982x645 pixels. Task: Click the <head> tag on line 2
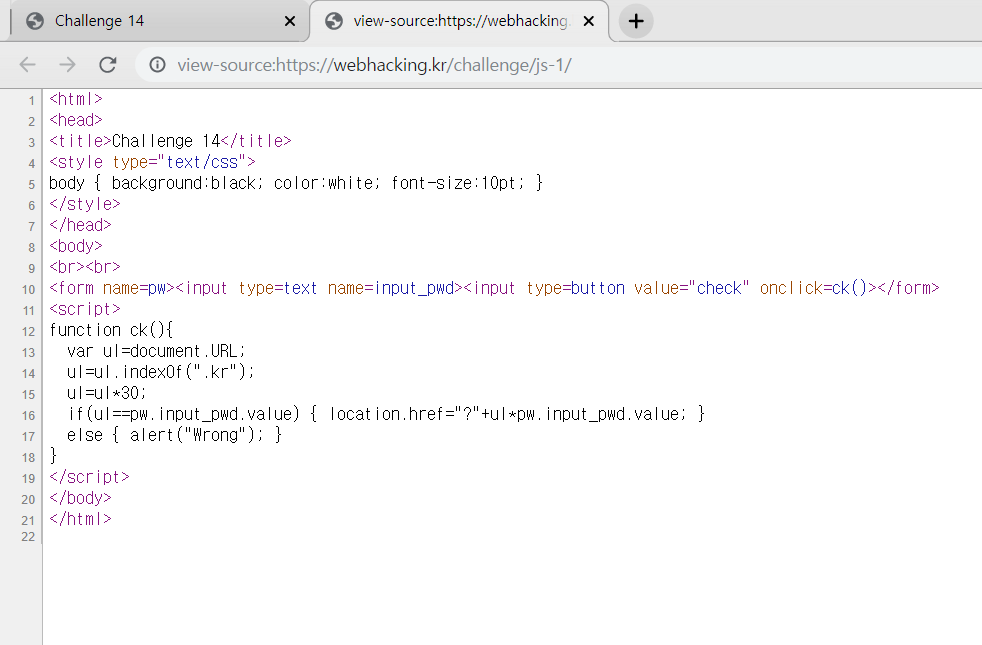click(x=76, y=120)
